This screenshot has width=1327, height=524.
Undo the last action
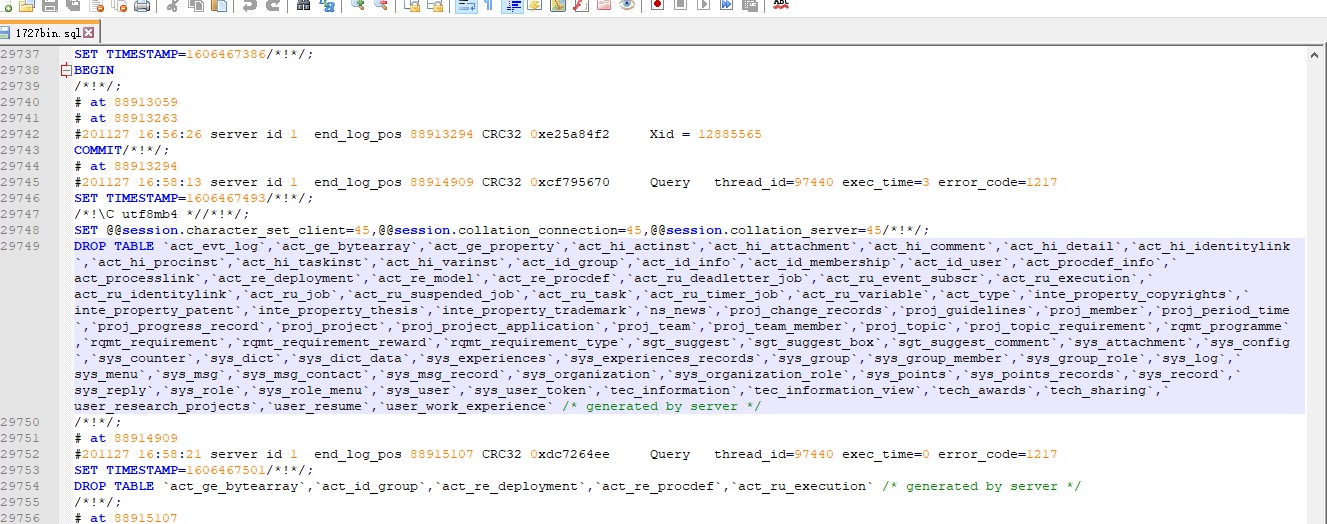point(250,5)
